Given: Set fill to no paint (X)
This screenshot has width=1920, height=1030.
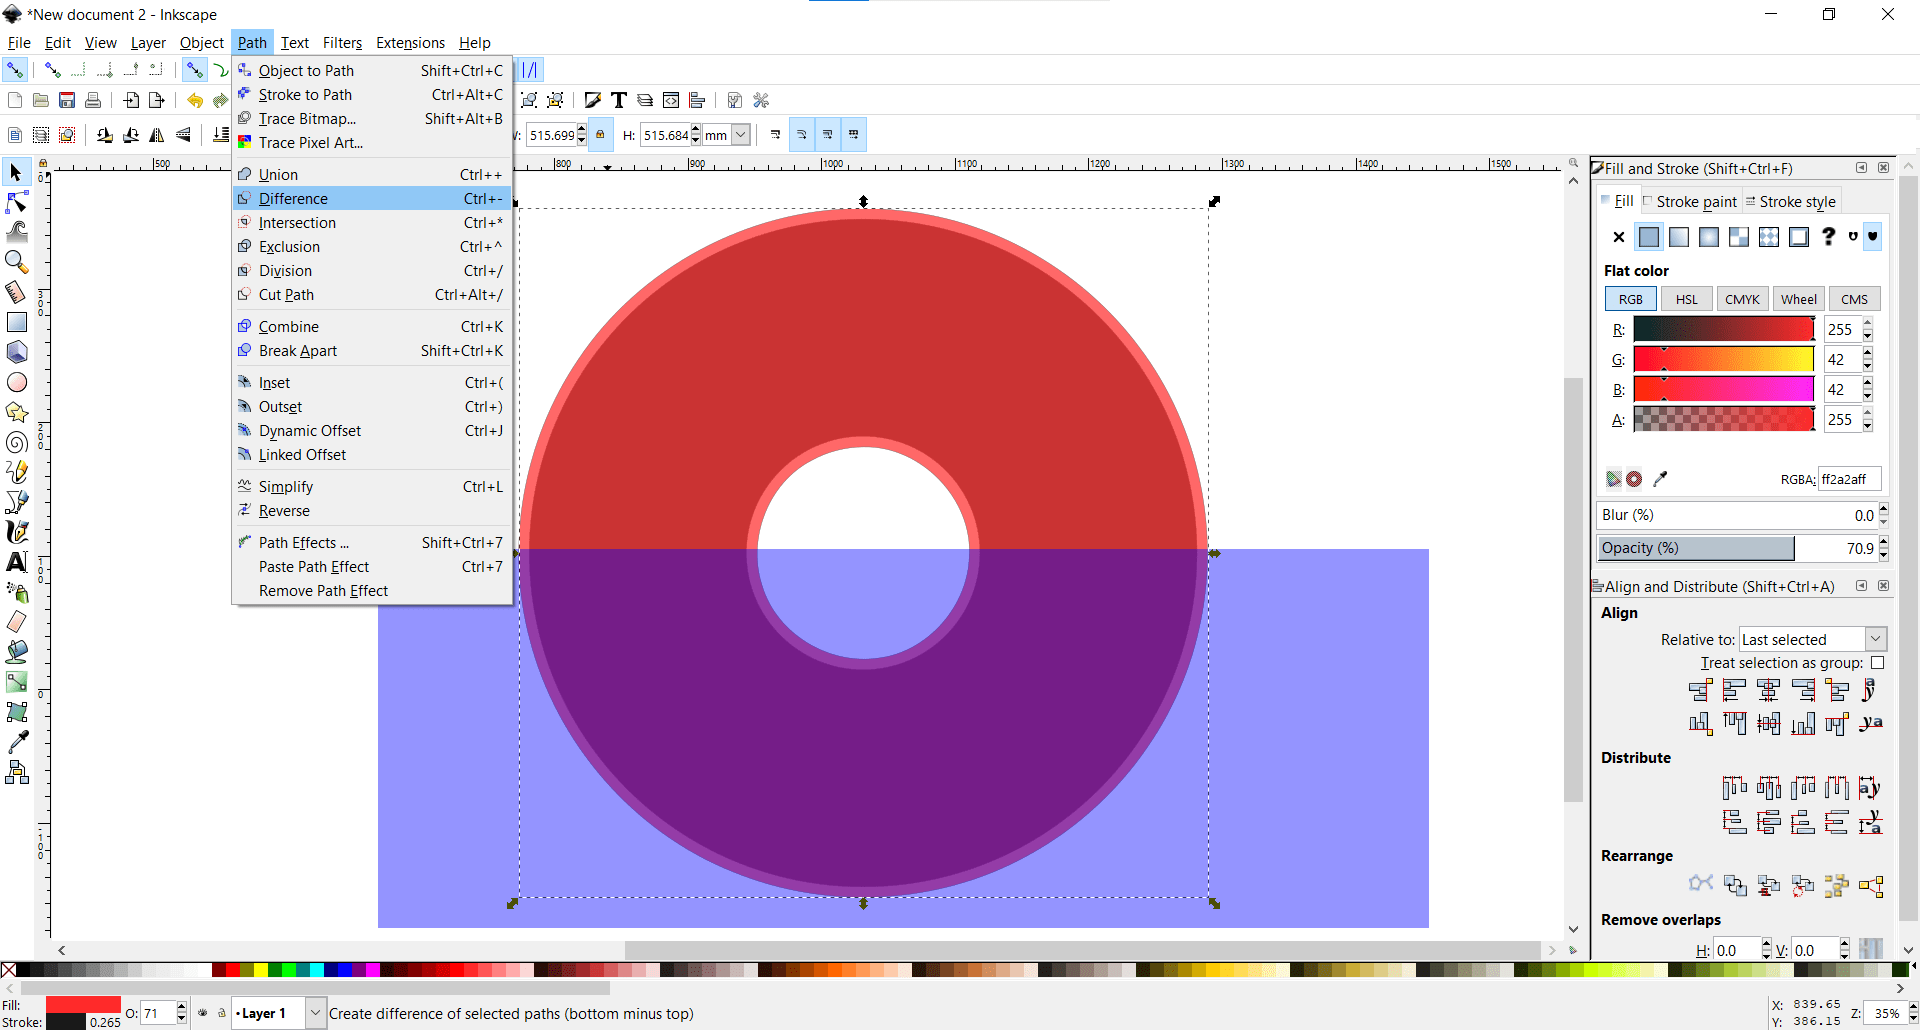Looking at the screenshot, I should click(x=1619, y=237).
